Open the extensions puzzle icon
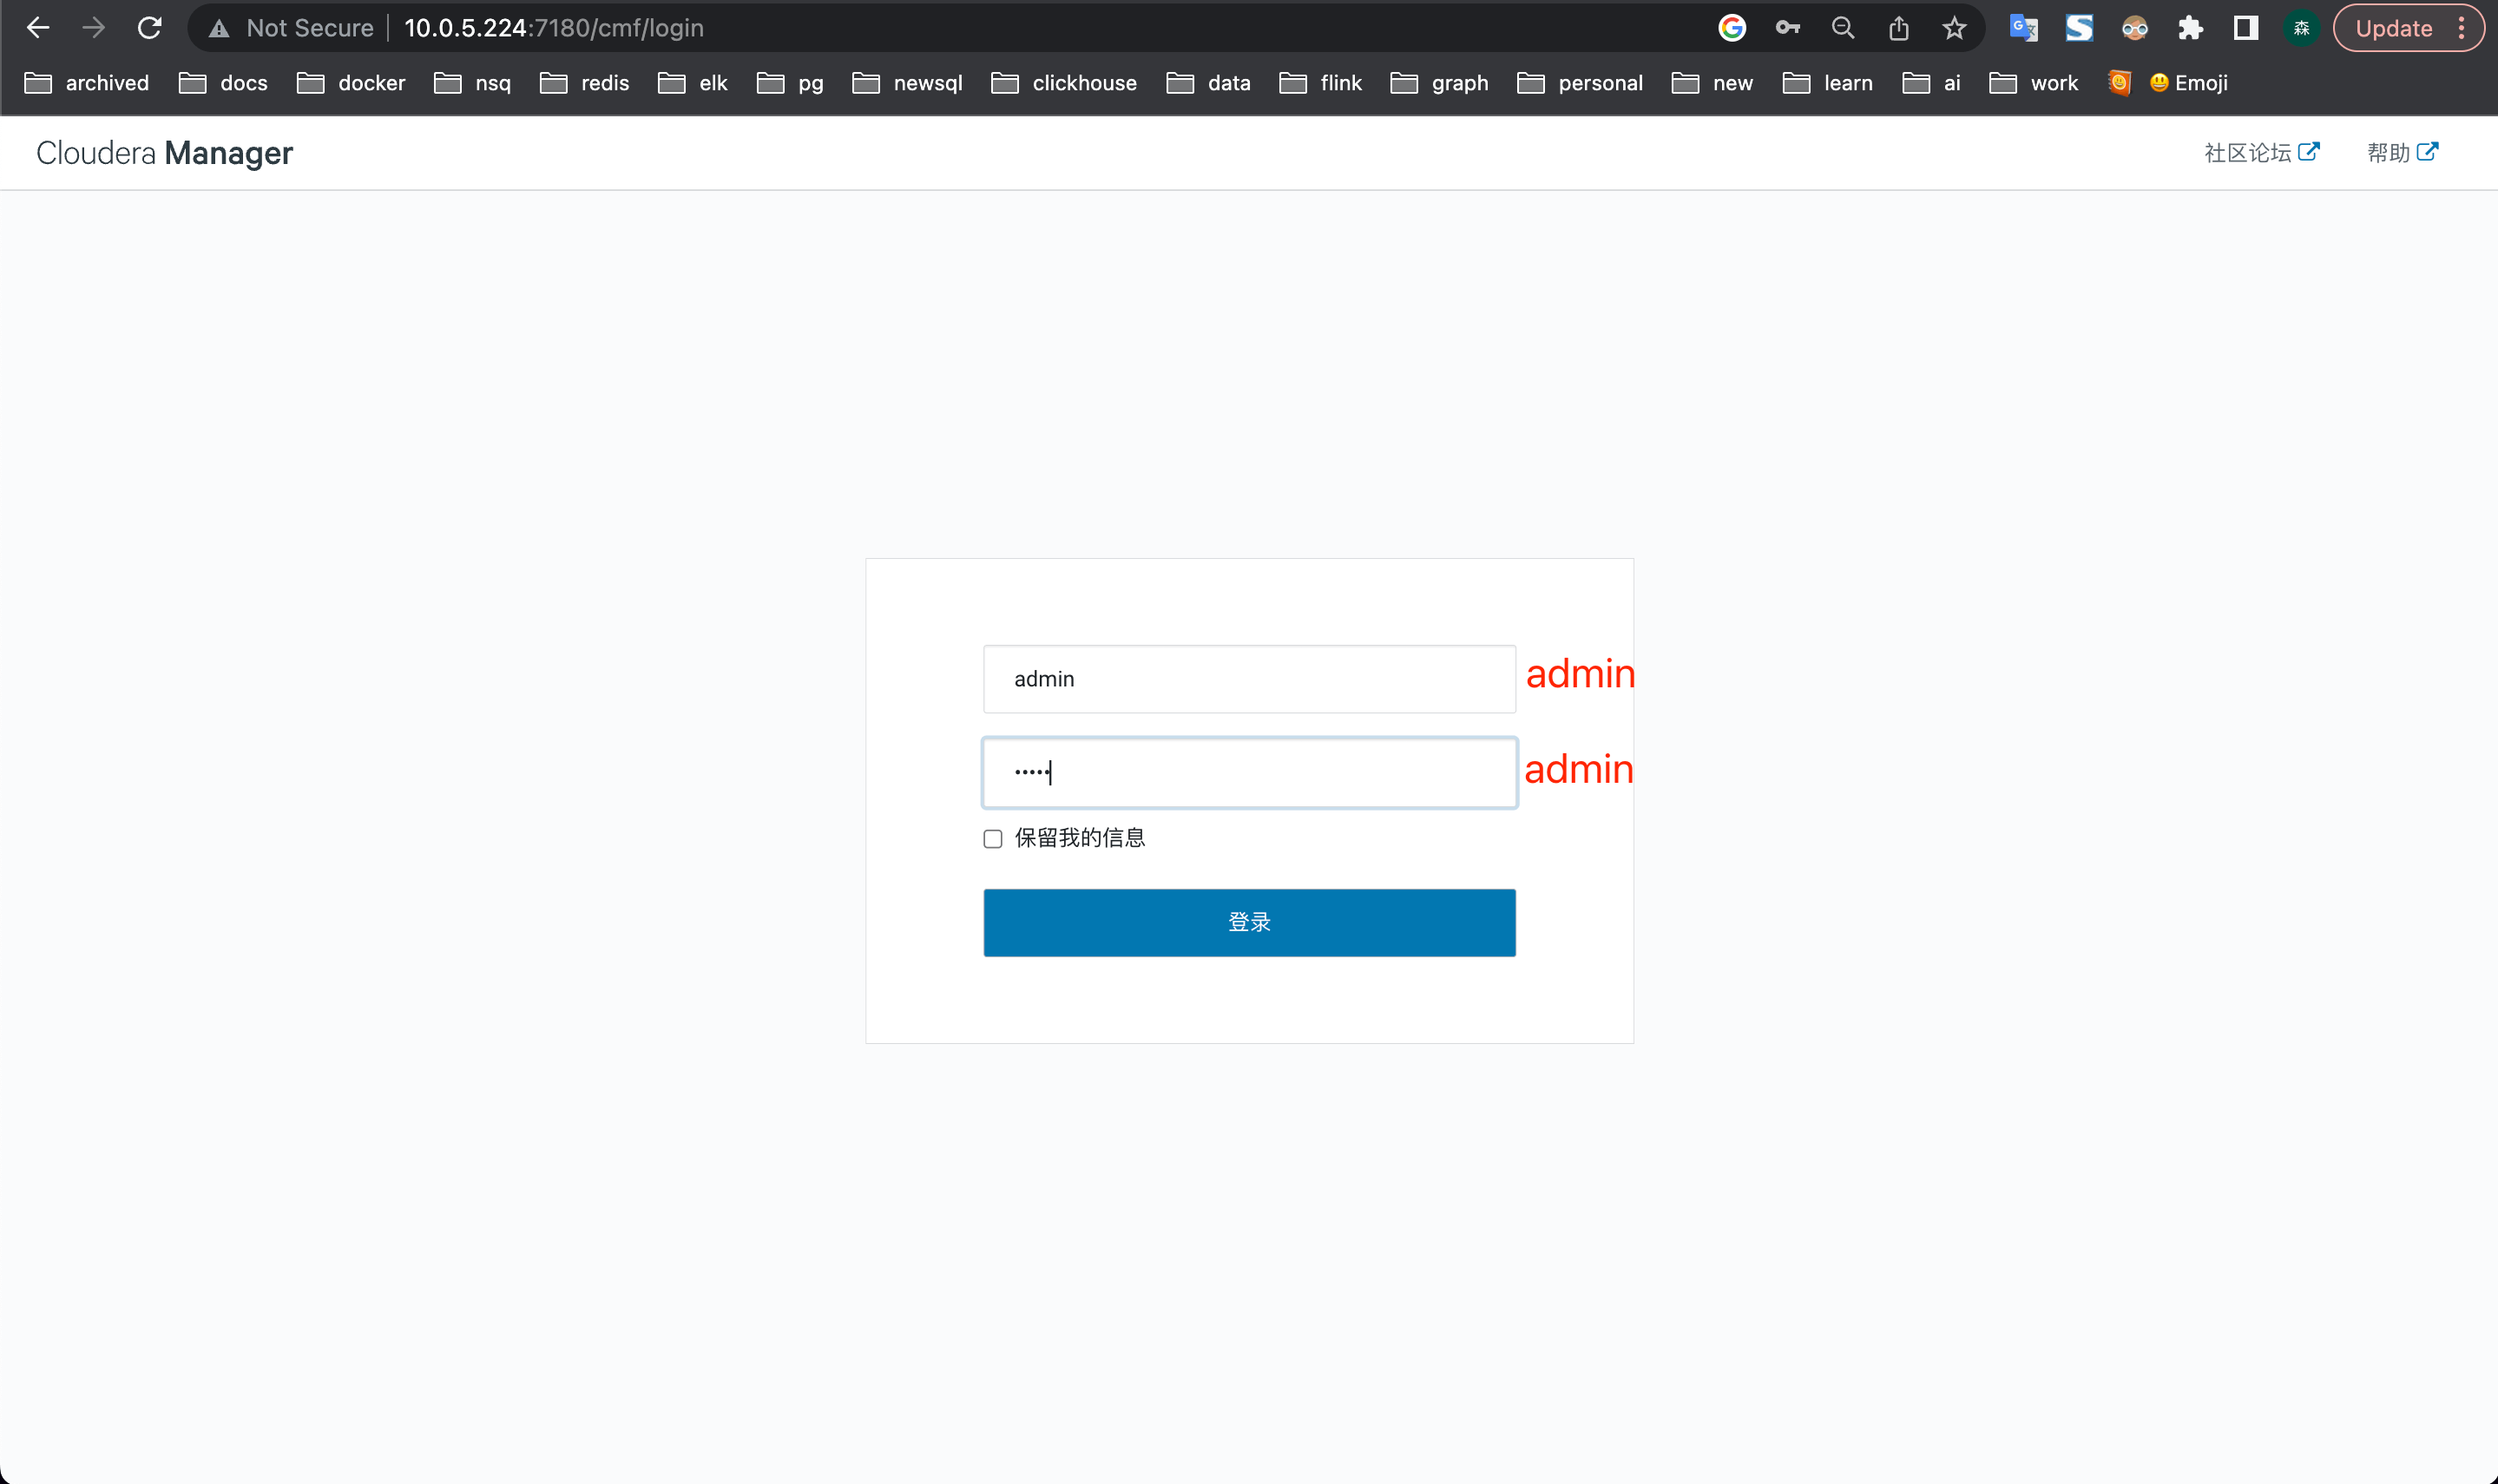 point(2190,28)
